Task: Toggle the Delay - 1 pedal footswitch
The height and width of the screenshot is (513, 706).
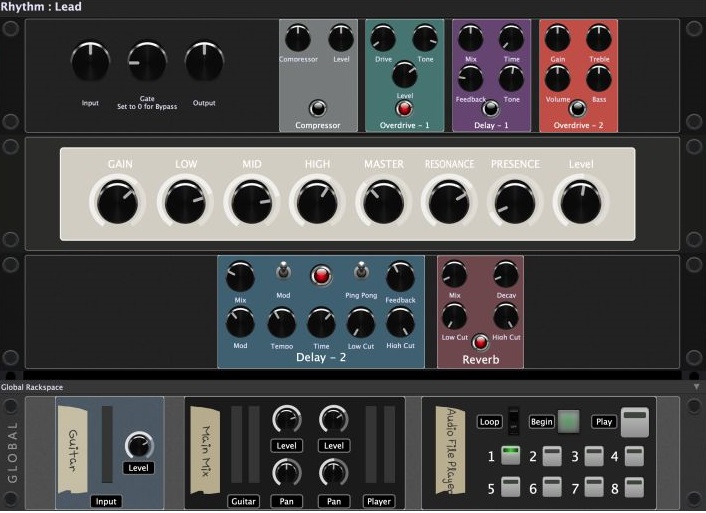Action: (492, 108)
